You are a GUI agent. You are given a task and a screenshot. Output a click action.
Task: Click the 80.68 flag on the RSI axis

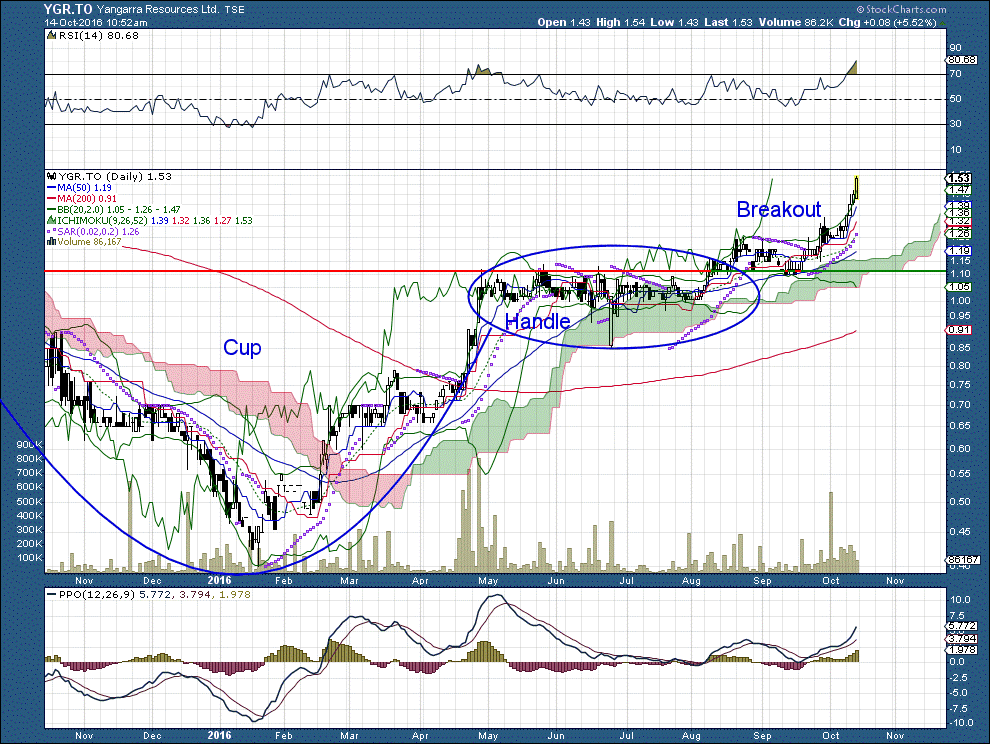pyautogui.click(x=962, y=61)
